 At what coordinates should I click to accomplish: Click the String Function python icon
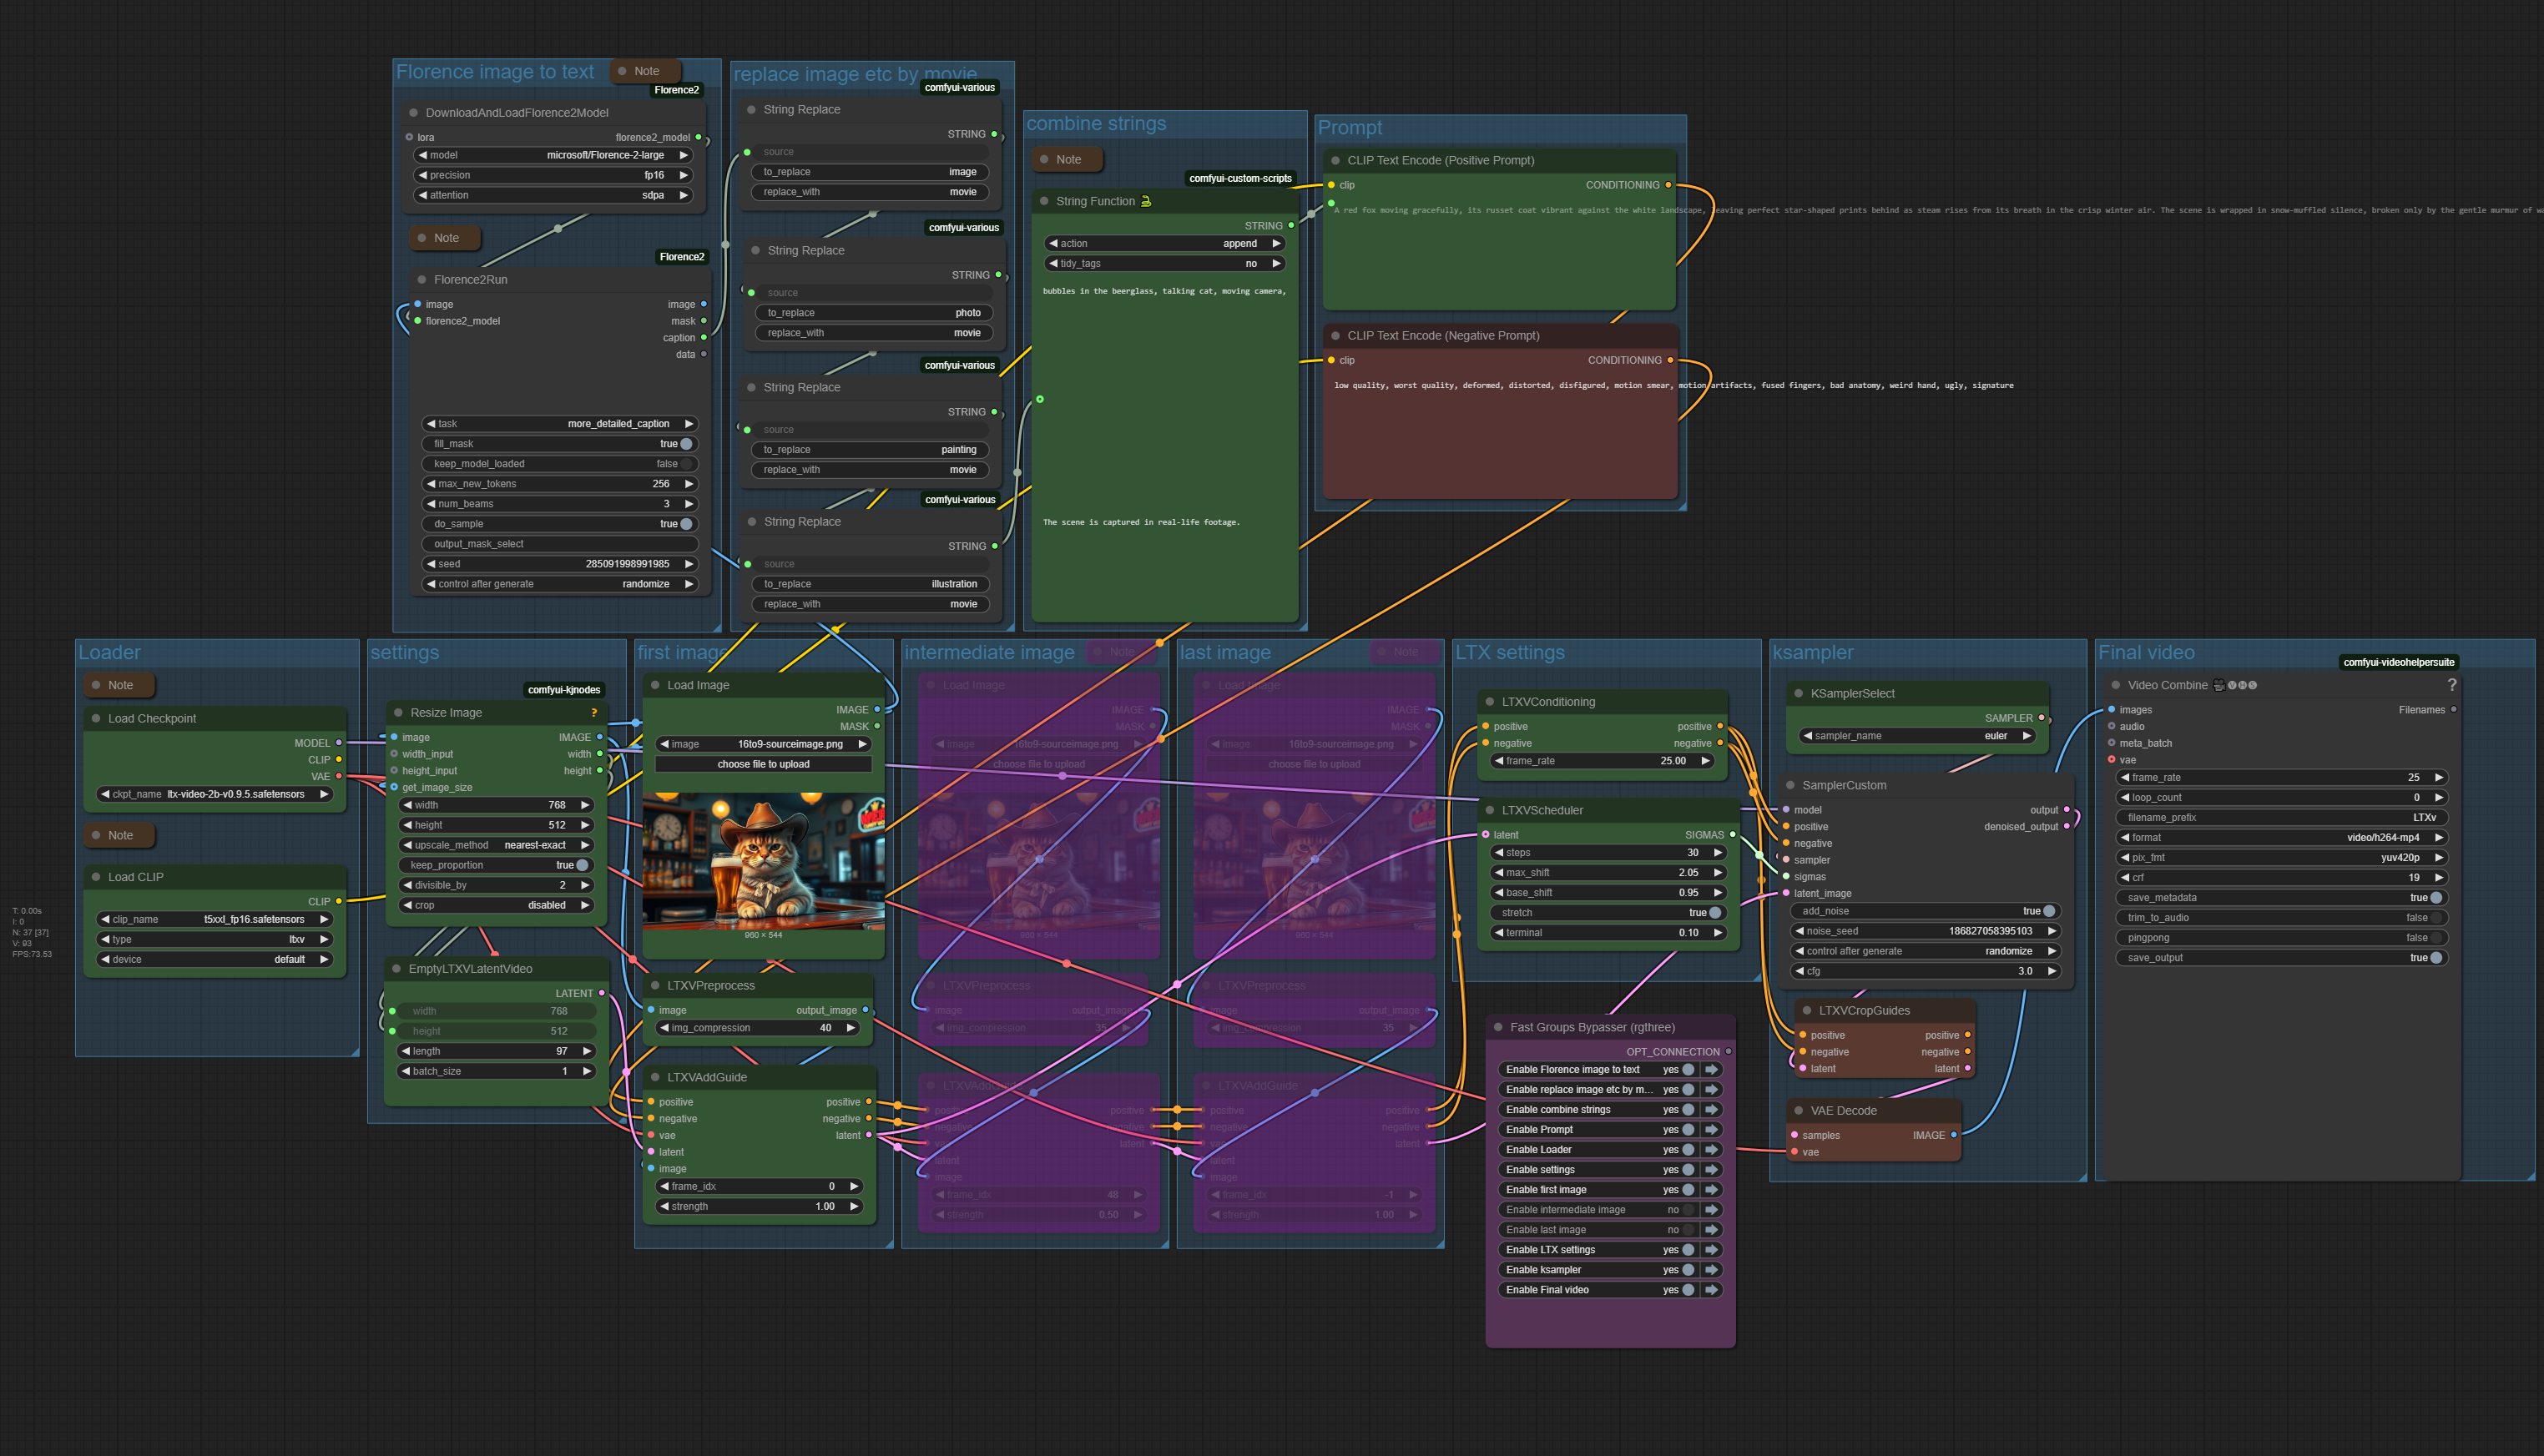pyautogui.click(x=1146, y=201)
